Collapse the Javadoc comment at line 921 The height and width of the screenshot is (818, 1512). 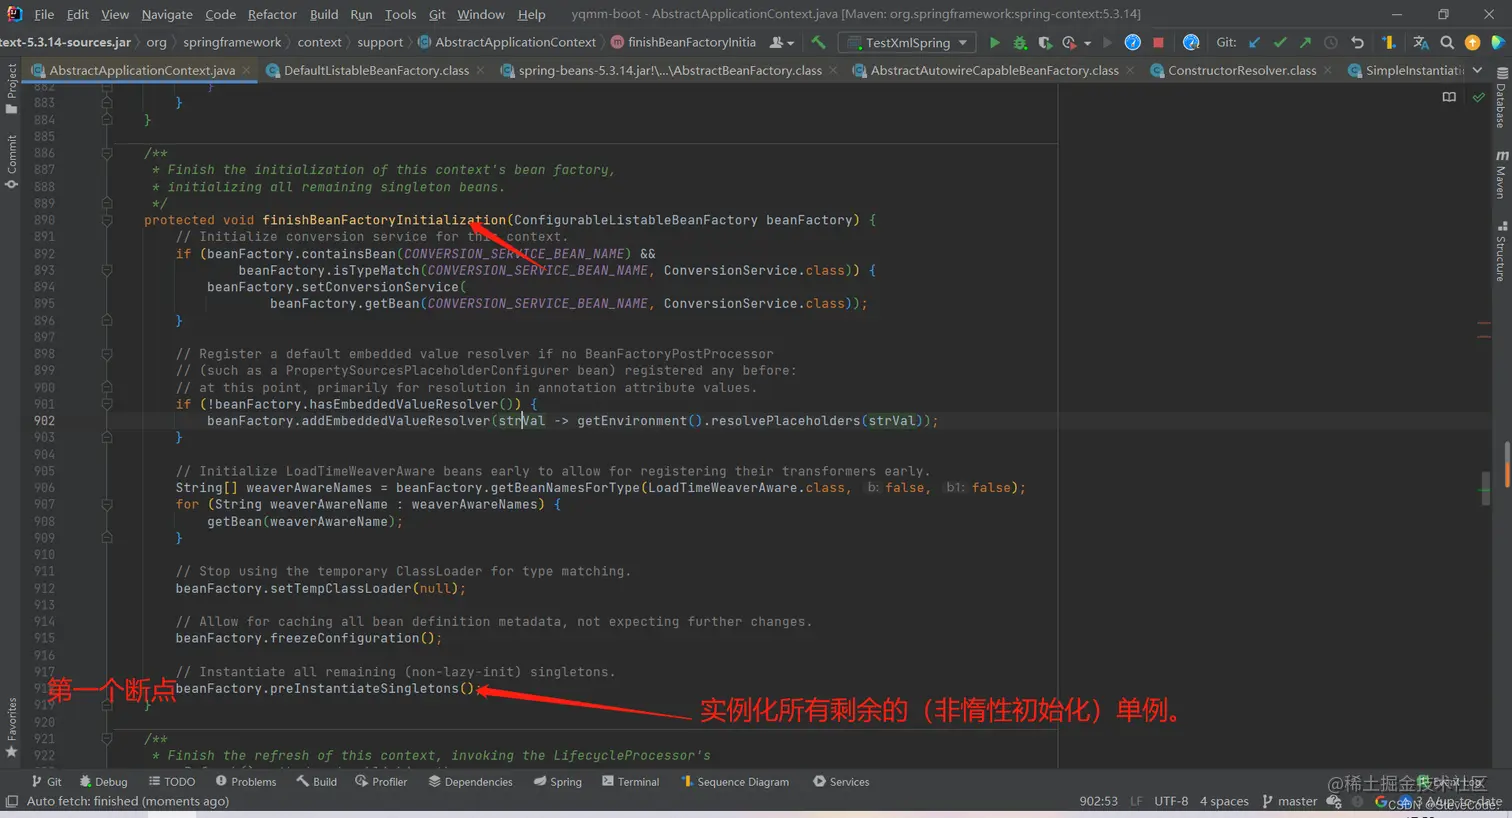(106, 739)
